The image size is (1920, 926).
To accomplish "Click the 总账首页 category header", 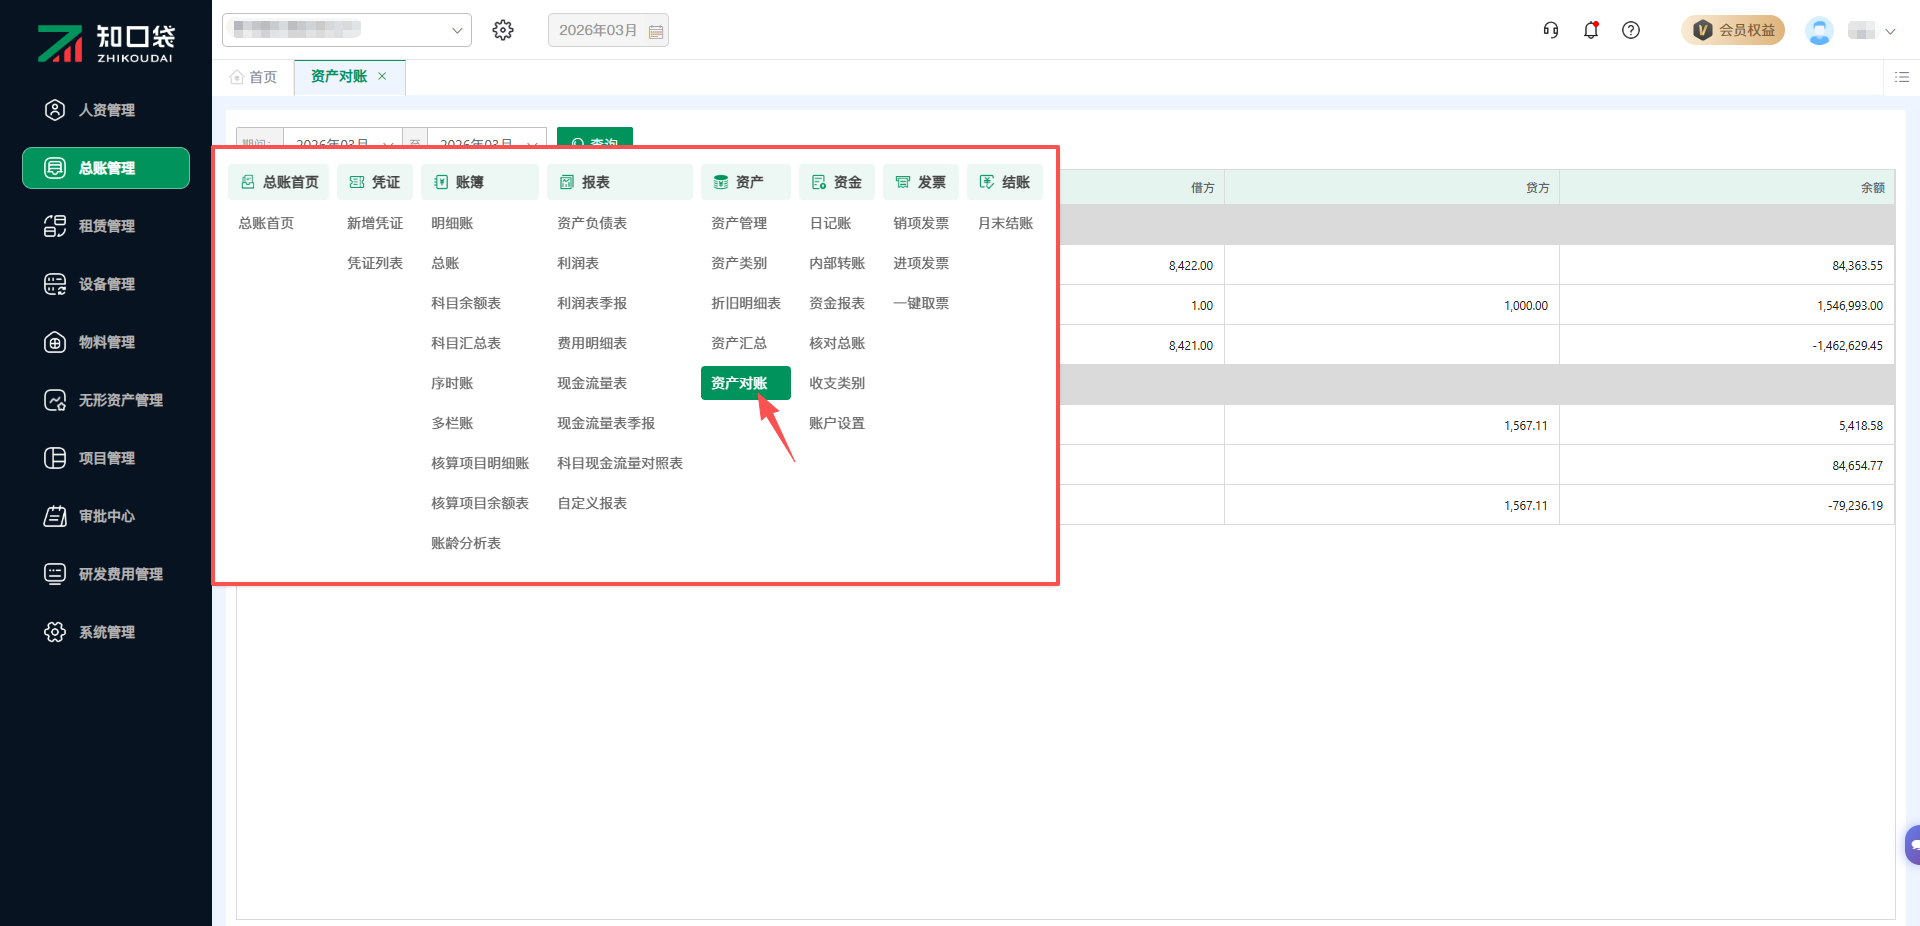I will pyautogui.click(x=279, y=182).
